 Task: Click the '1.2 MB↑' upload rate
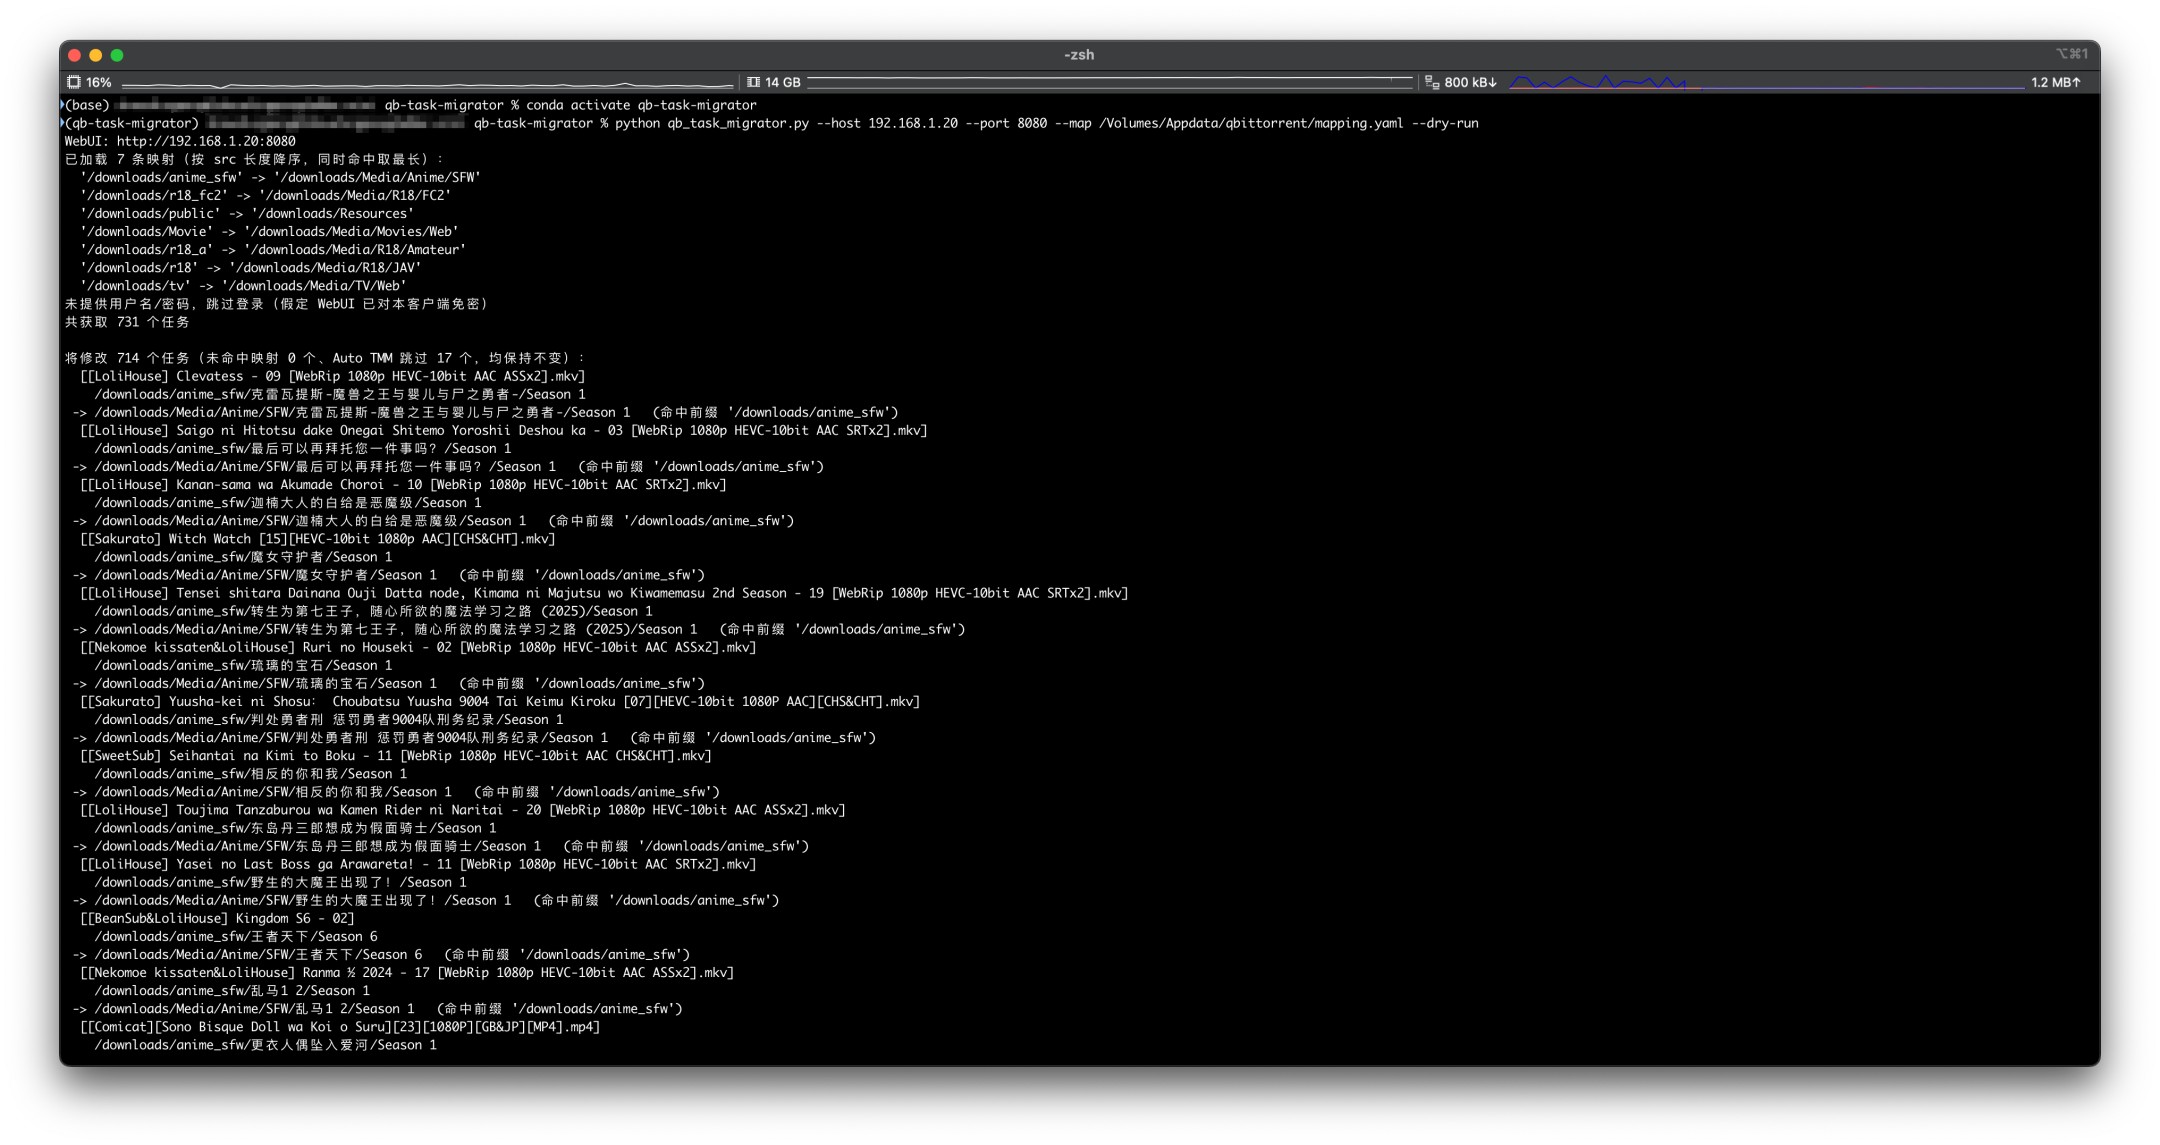click(x=2056, y=82)
